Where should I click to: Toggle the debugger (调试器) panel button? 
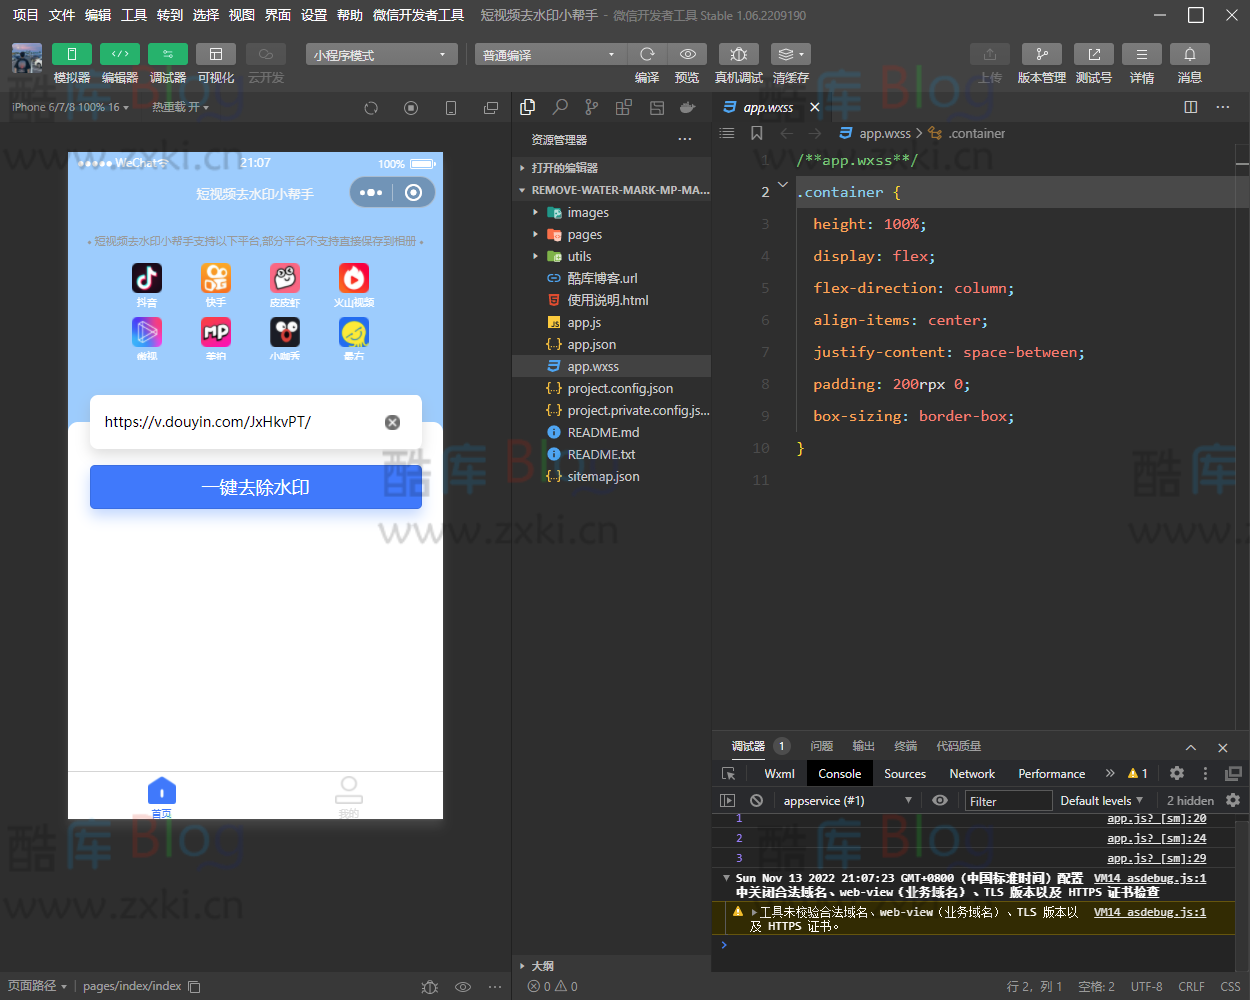tap(167, 54)
